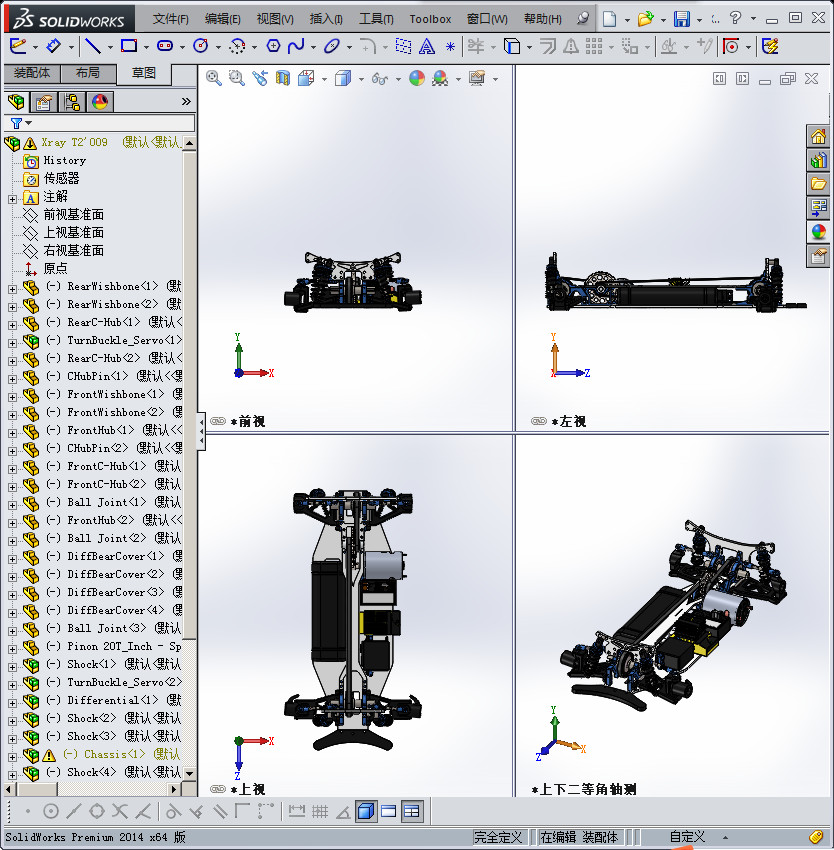The width and height of the screenshot is (834, 850).
Task: Toggle link views in Left viewport
Action: point(539,421)
